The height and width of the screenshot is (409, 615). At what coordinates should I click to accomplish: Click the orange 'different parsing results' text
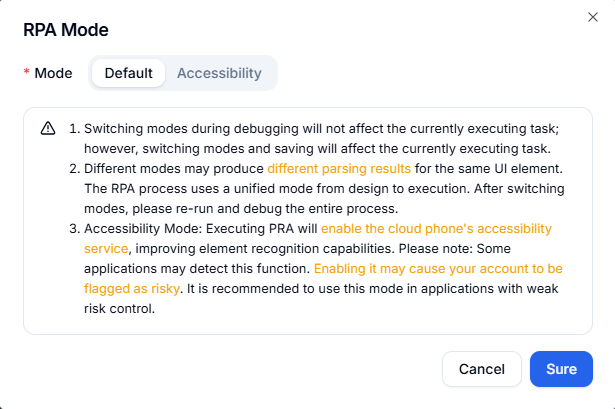click(x=338, y=169)
